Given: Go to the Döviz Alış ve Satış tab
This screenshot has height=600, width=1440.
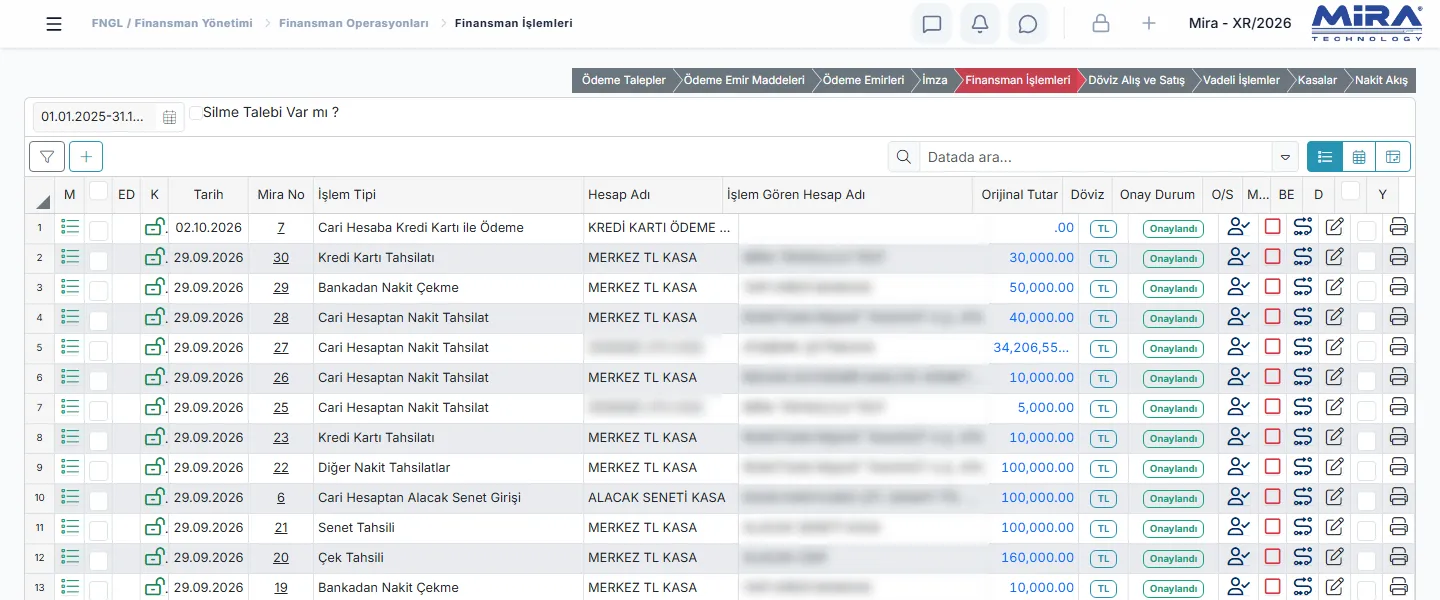Looking at the screenshot, I should point(1136,80).
